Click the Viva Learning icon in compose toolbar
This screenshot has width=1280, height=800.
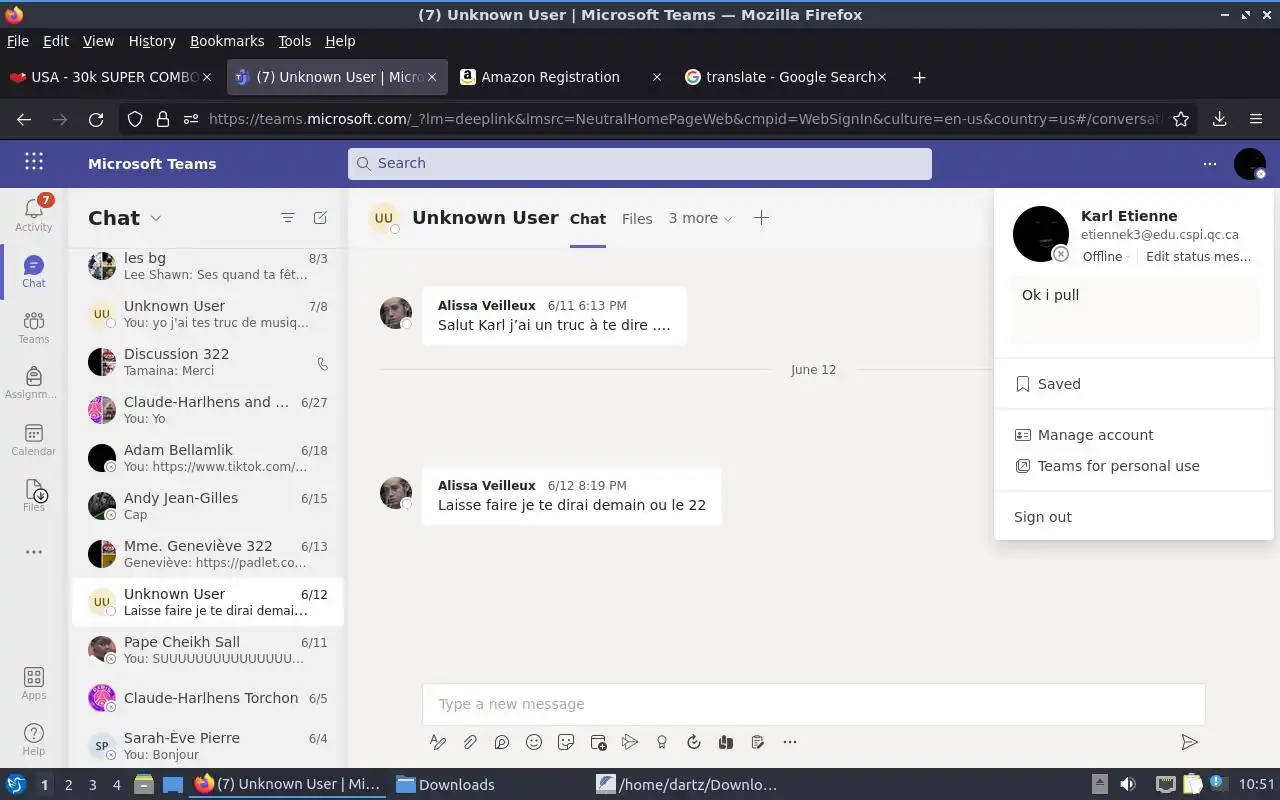pyautogui.click(x=726, y=742)
